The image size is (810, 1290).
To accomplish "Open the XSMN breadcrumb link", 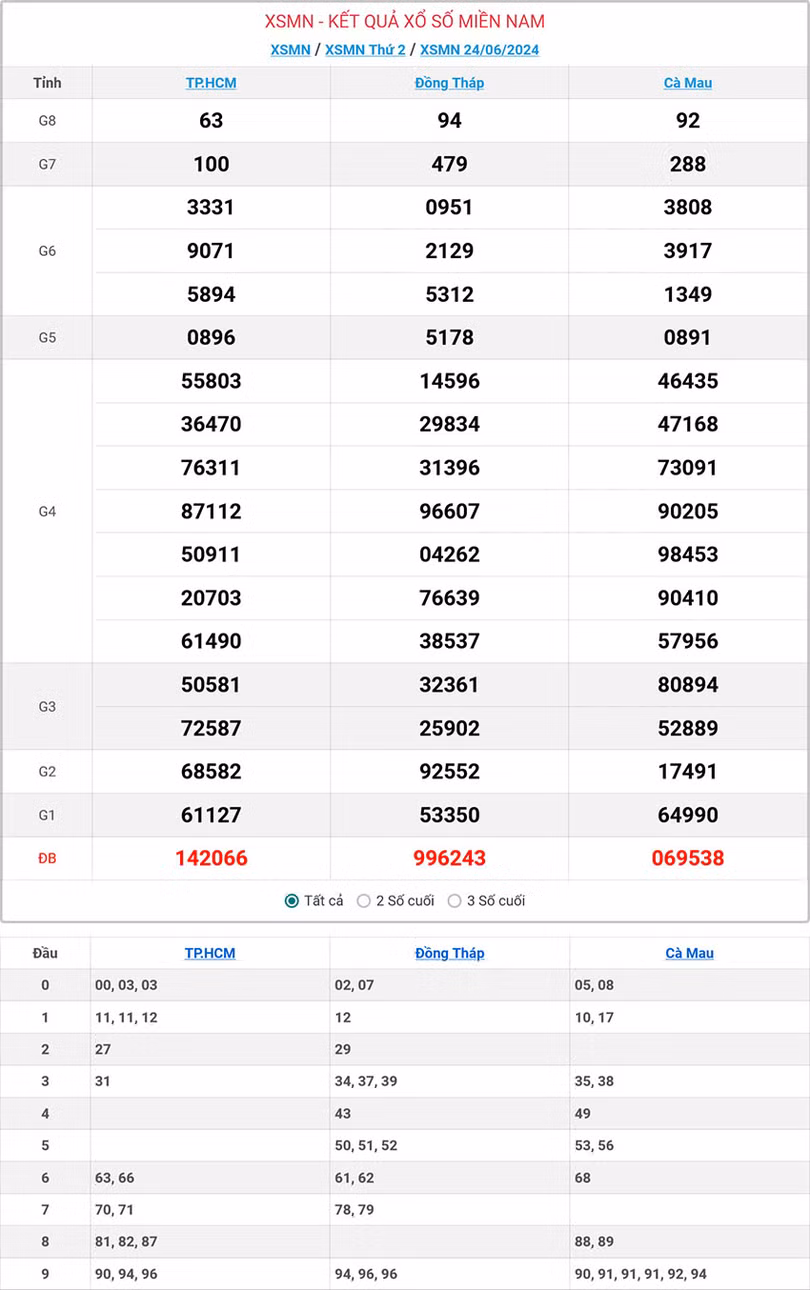I will coord(290,50).
